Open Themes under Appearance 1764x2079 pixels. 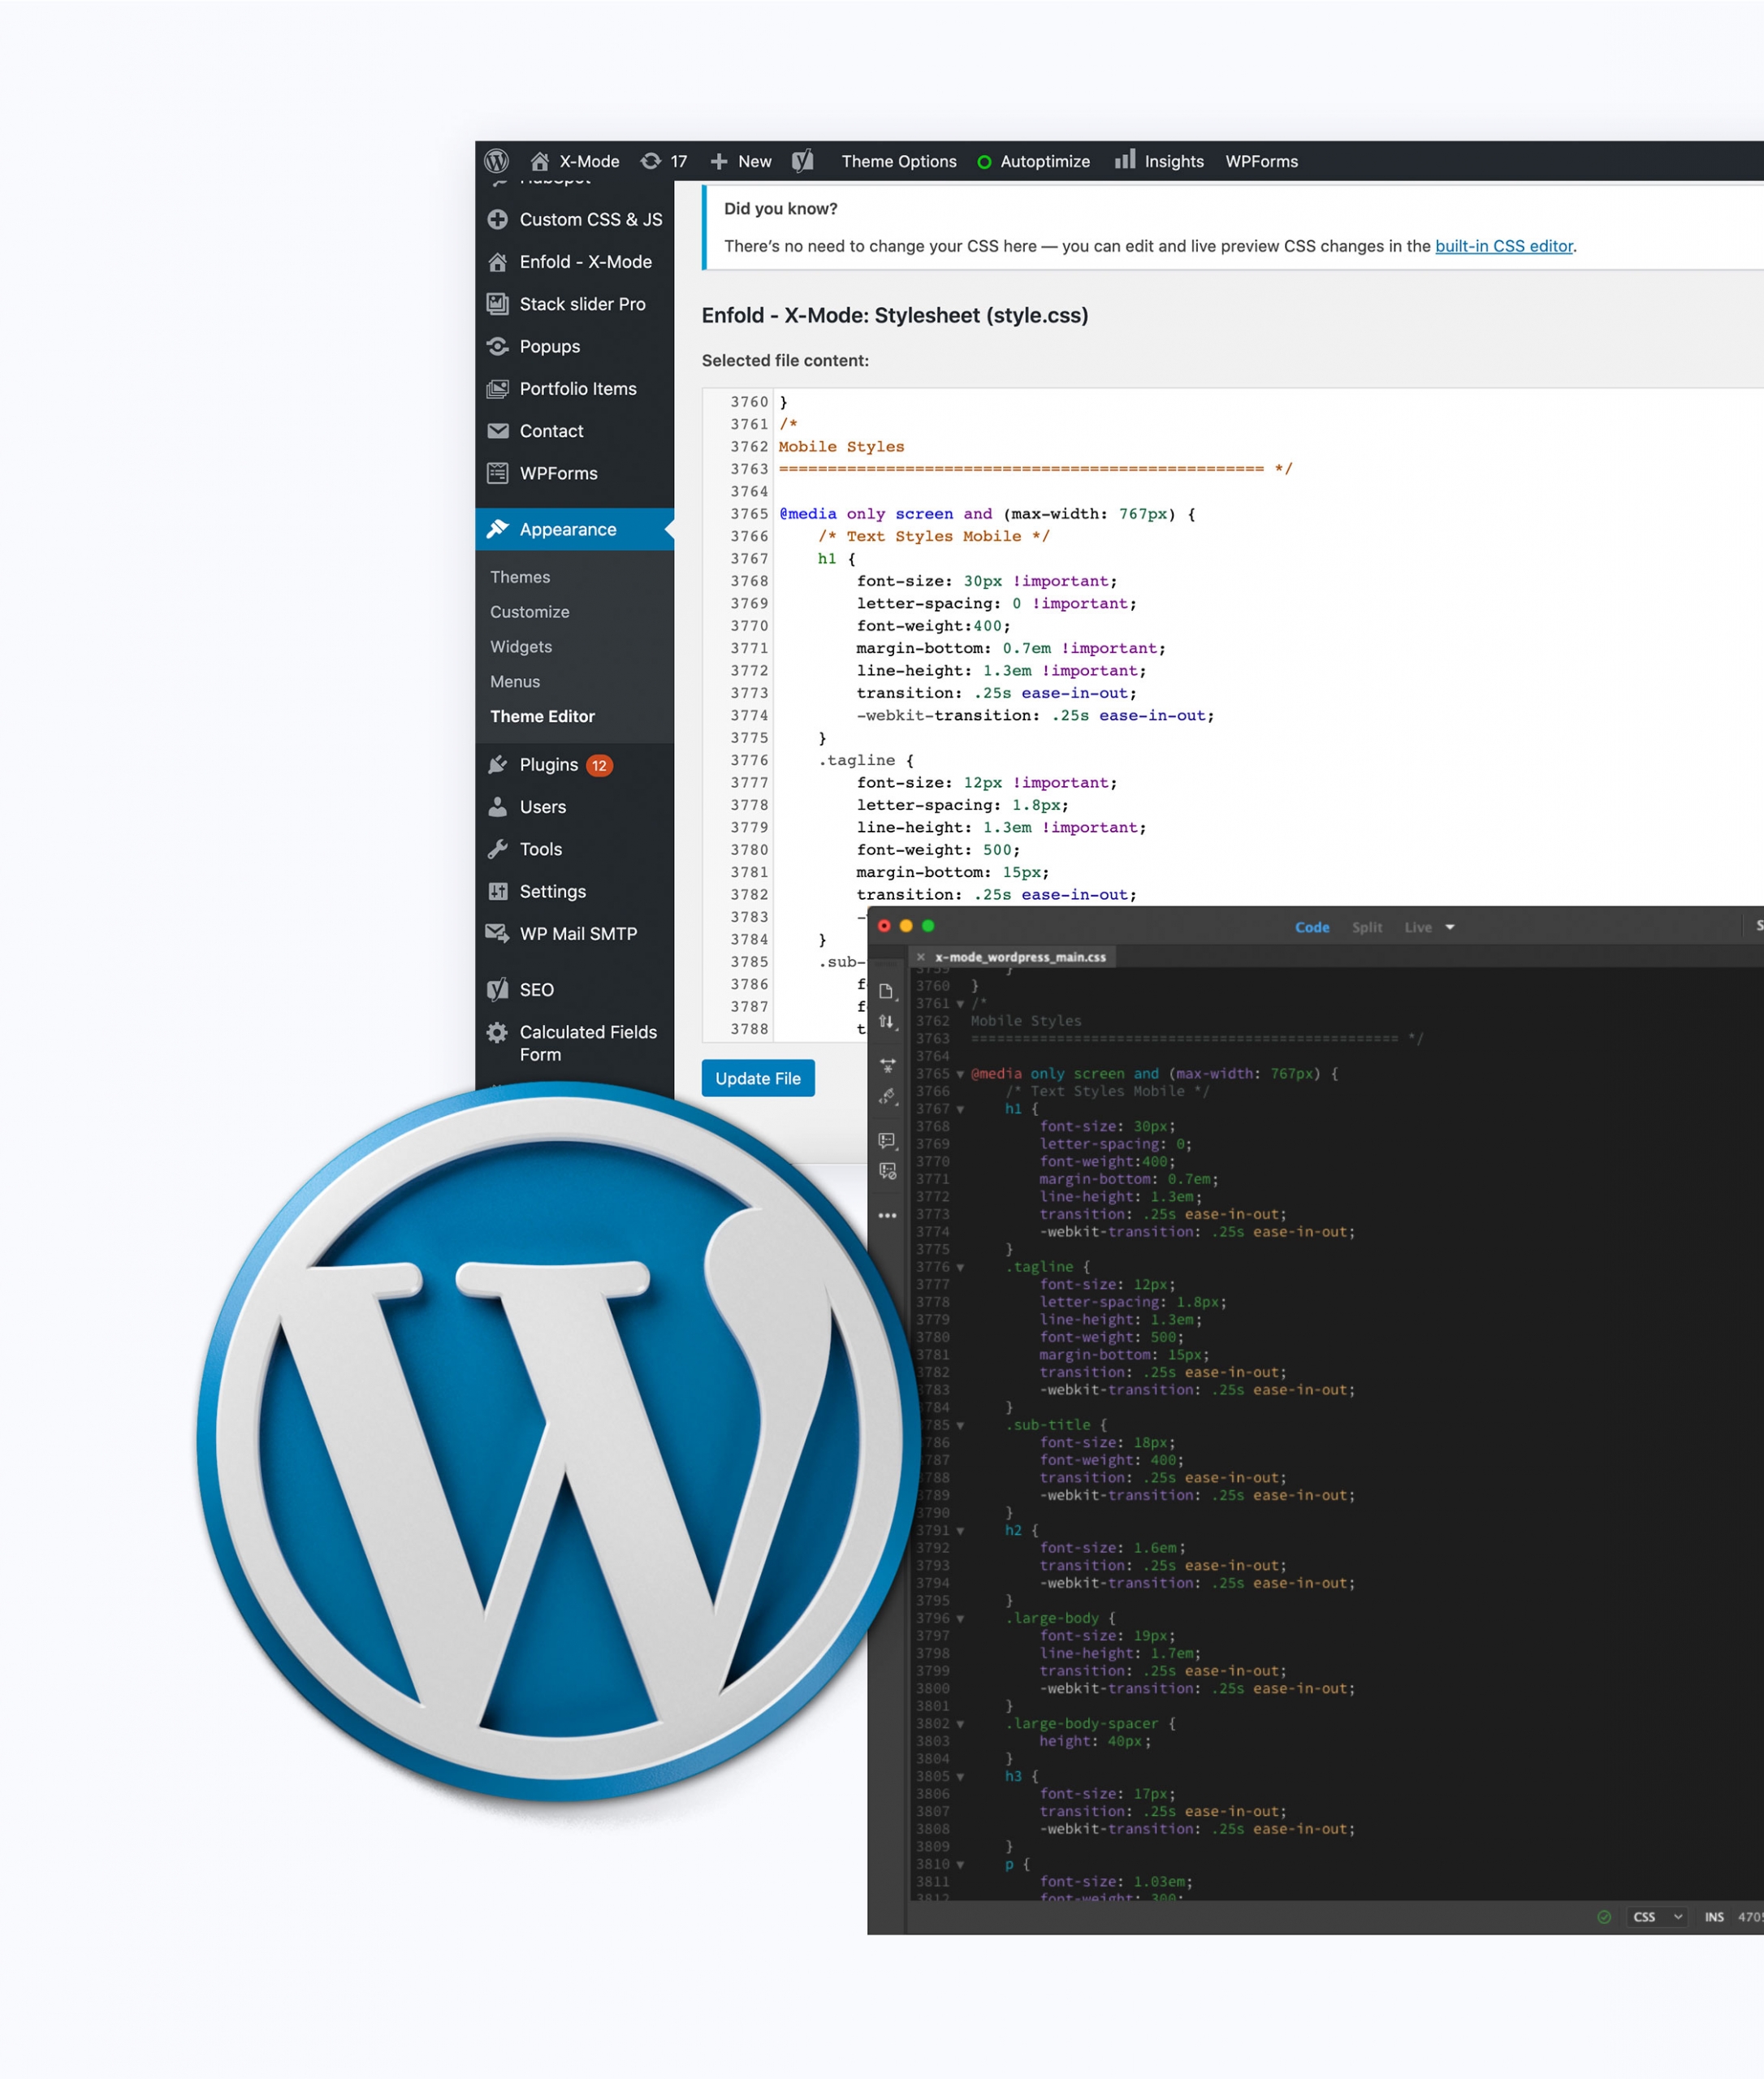(520, 577)
